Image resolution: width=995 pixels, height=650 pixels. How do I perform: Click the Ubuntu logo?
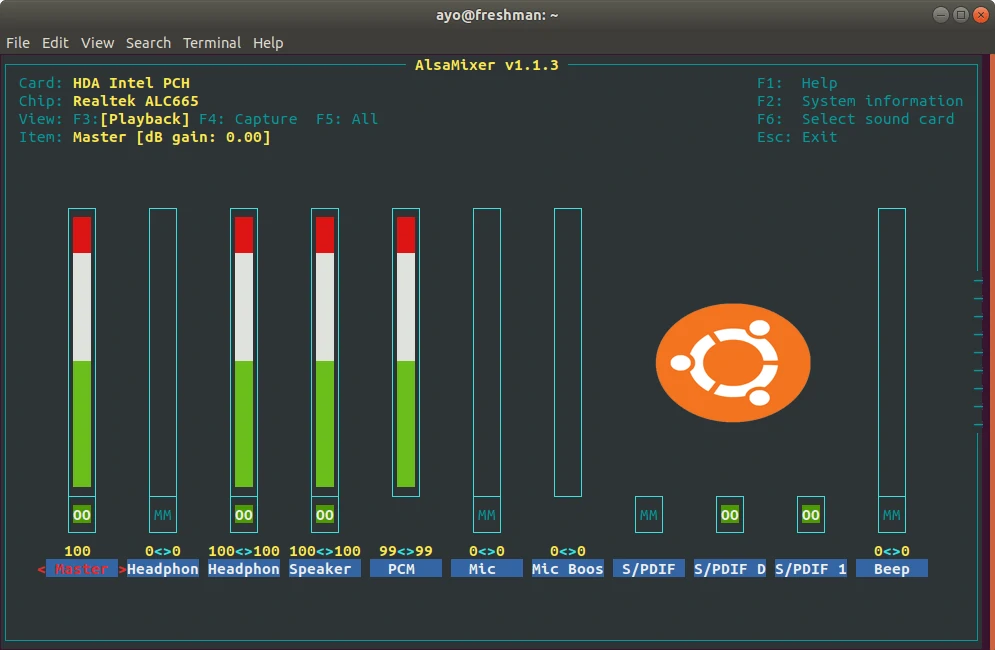(x=733, y=362)
